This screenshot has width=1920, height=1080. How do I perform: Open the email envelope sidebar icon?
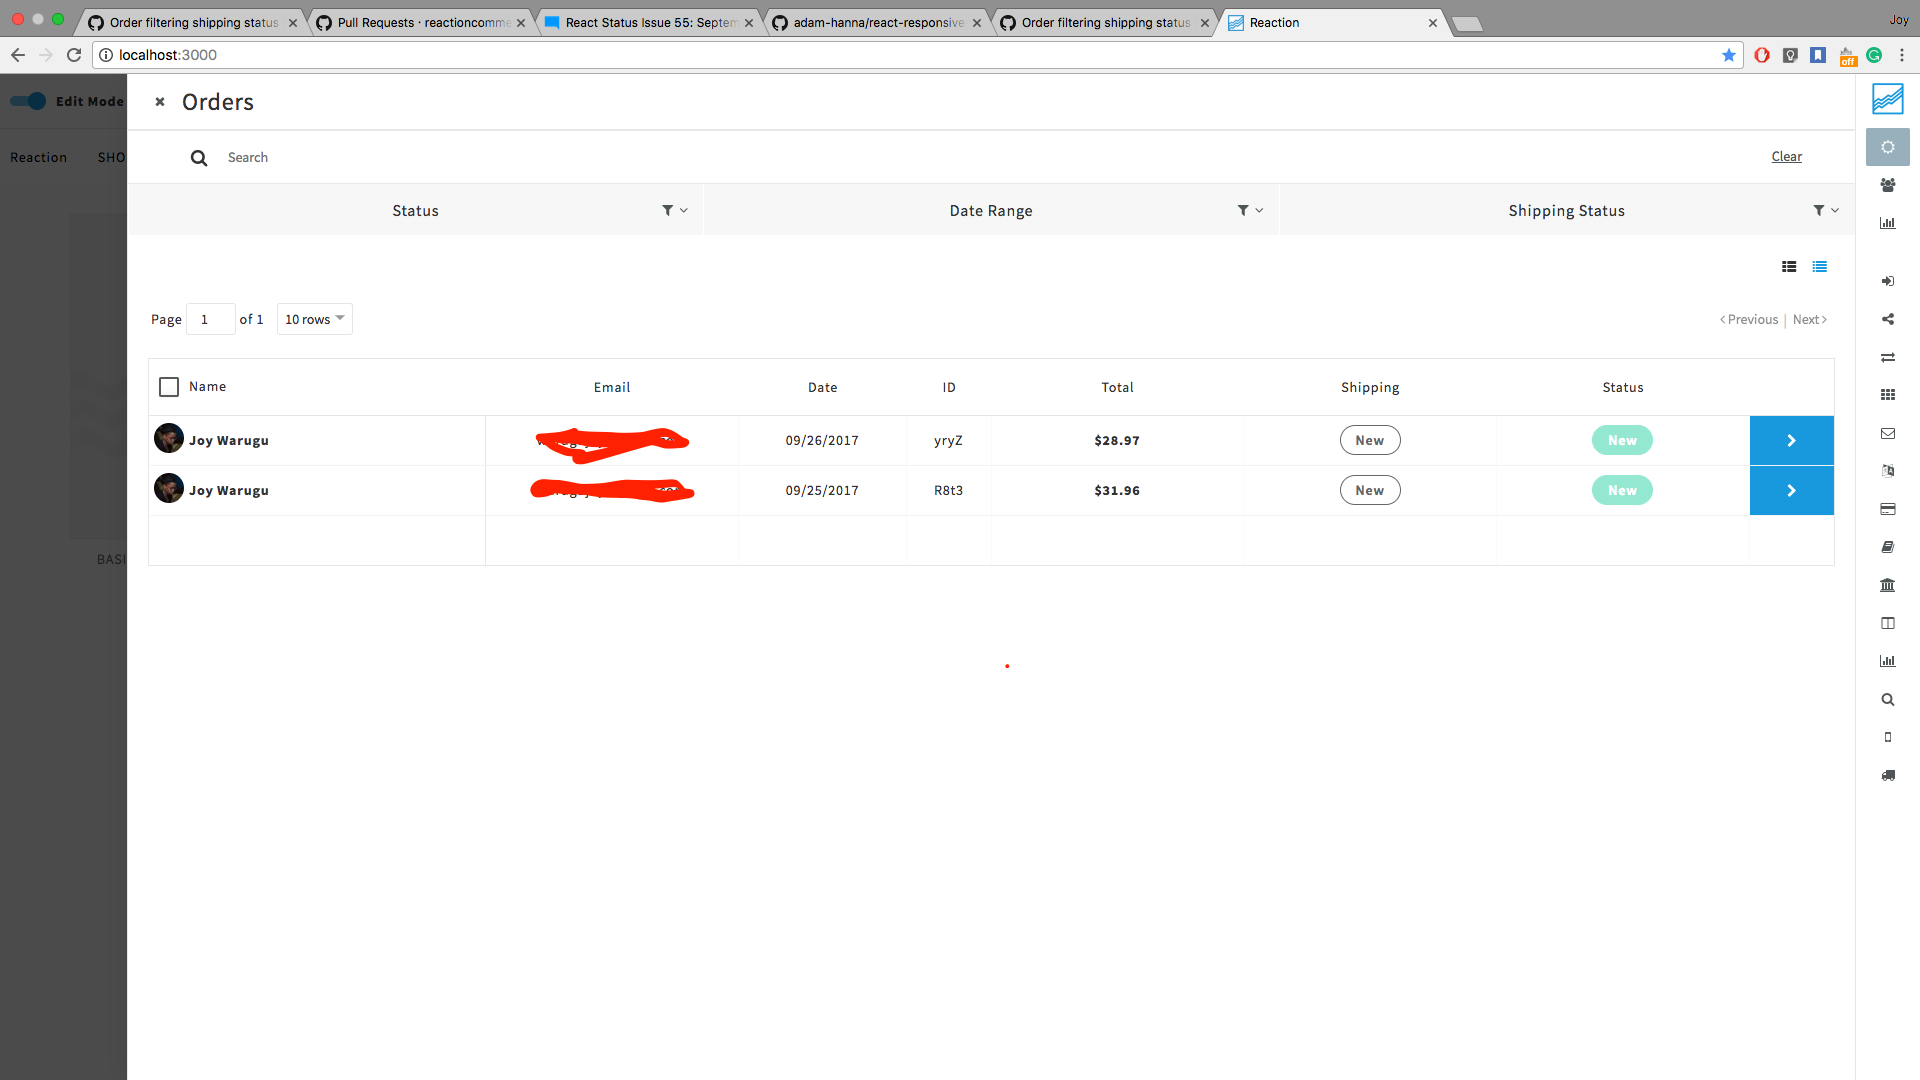click(x=1887, y=433)
